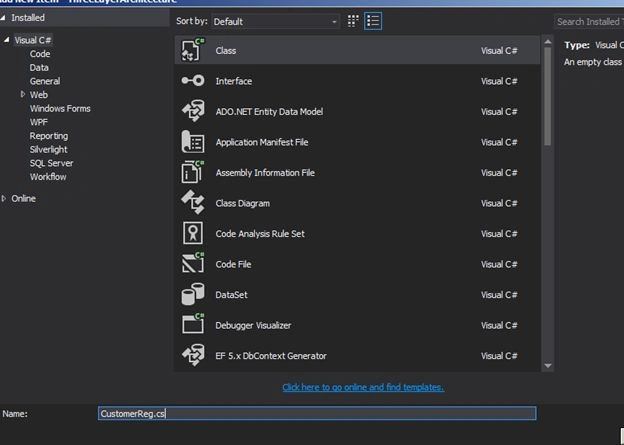
Task: Click into the Name input field
Action: tap(317, 413)
